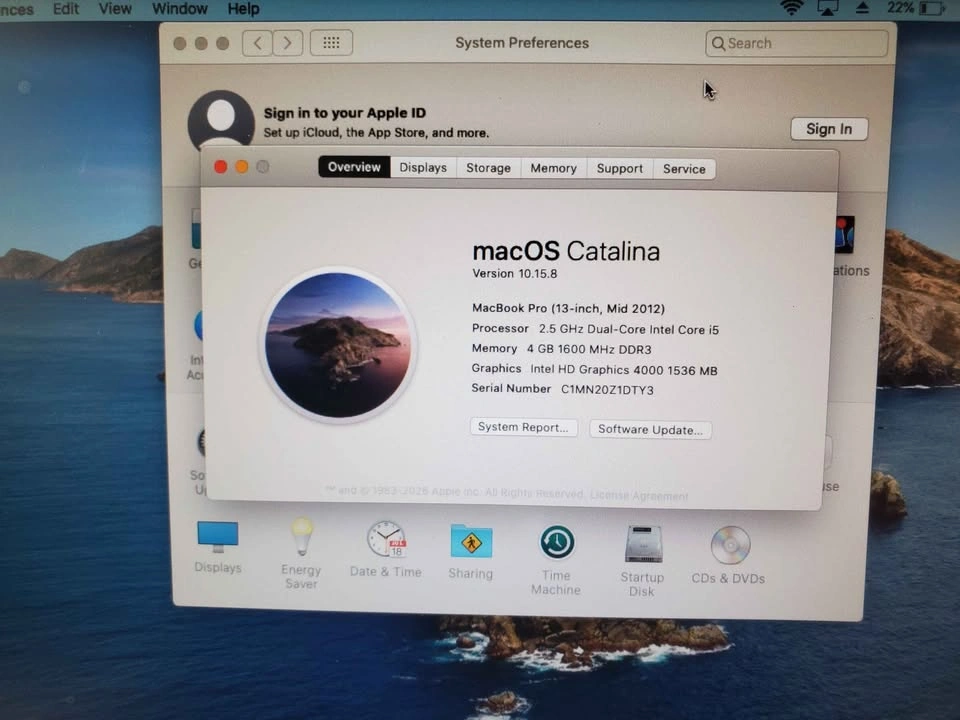Click the macOS Catalina island image

tap(339, 345)
